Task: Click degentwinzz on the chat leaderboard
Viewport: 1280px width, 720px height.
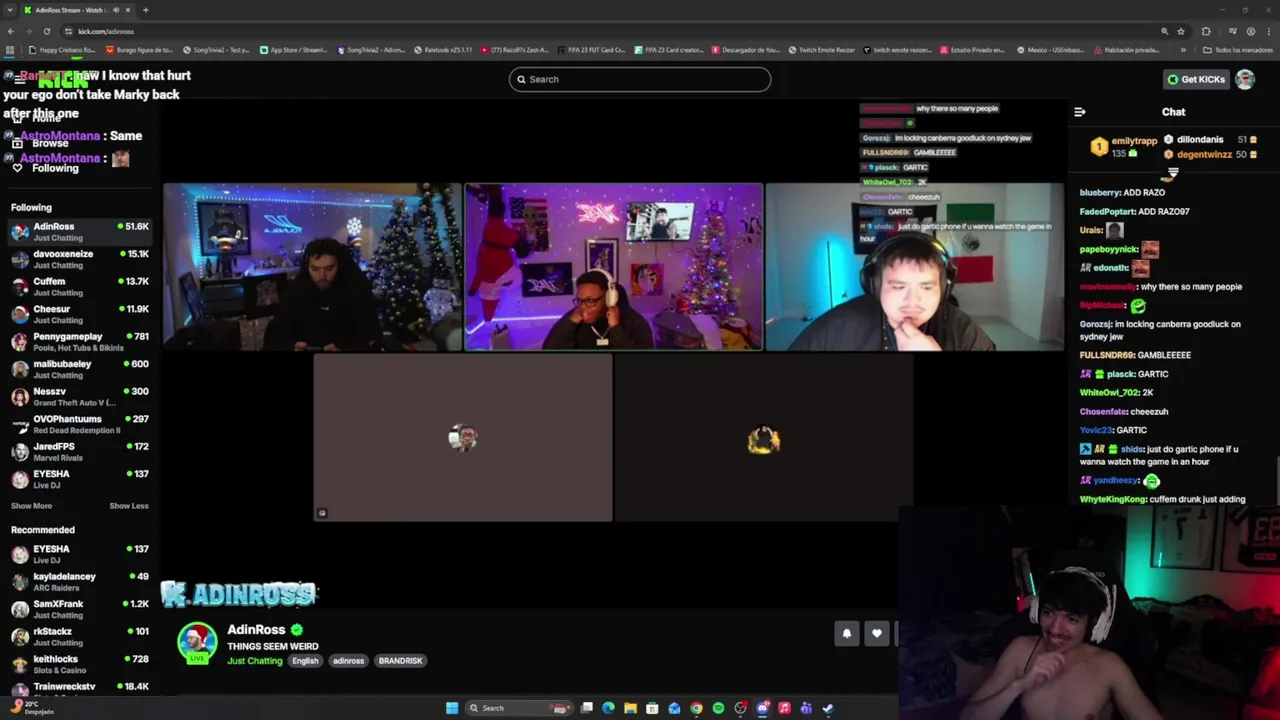Action: (1204, 155)
